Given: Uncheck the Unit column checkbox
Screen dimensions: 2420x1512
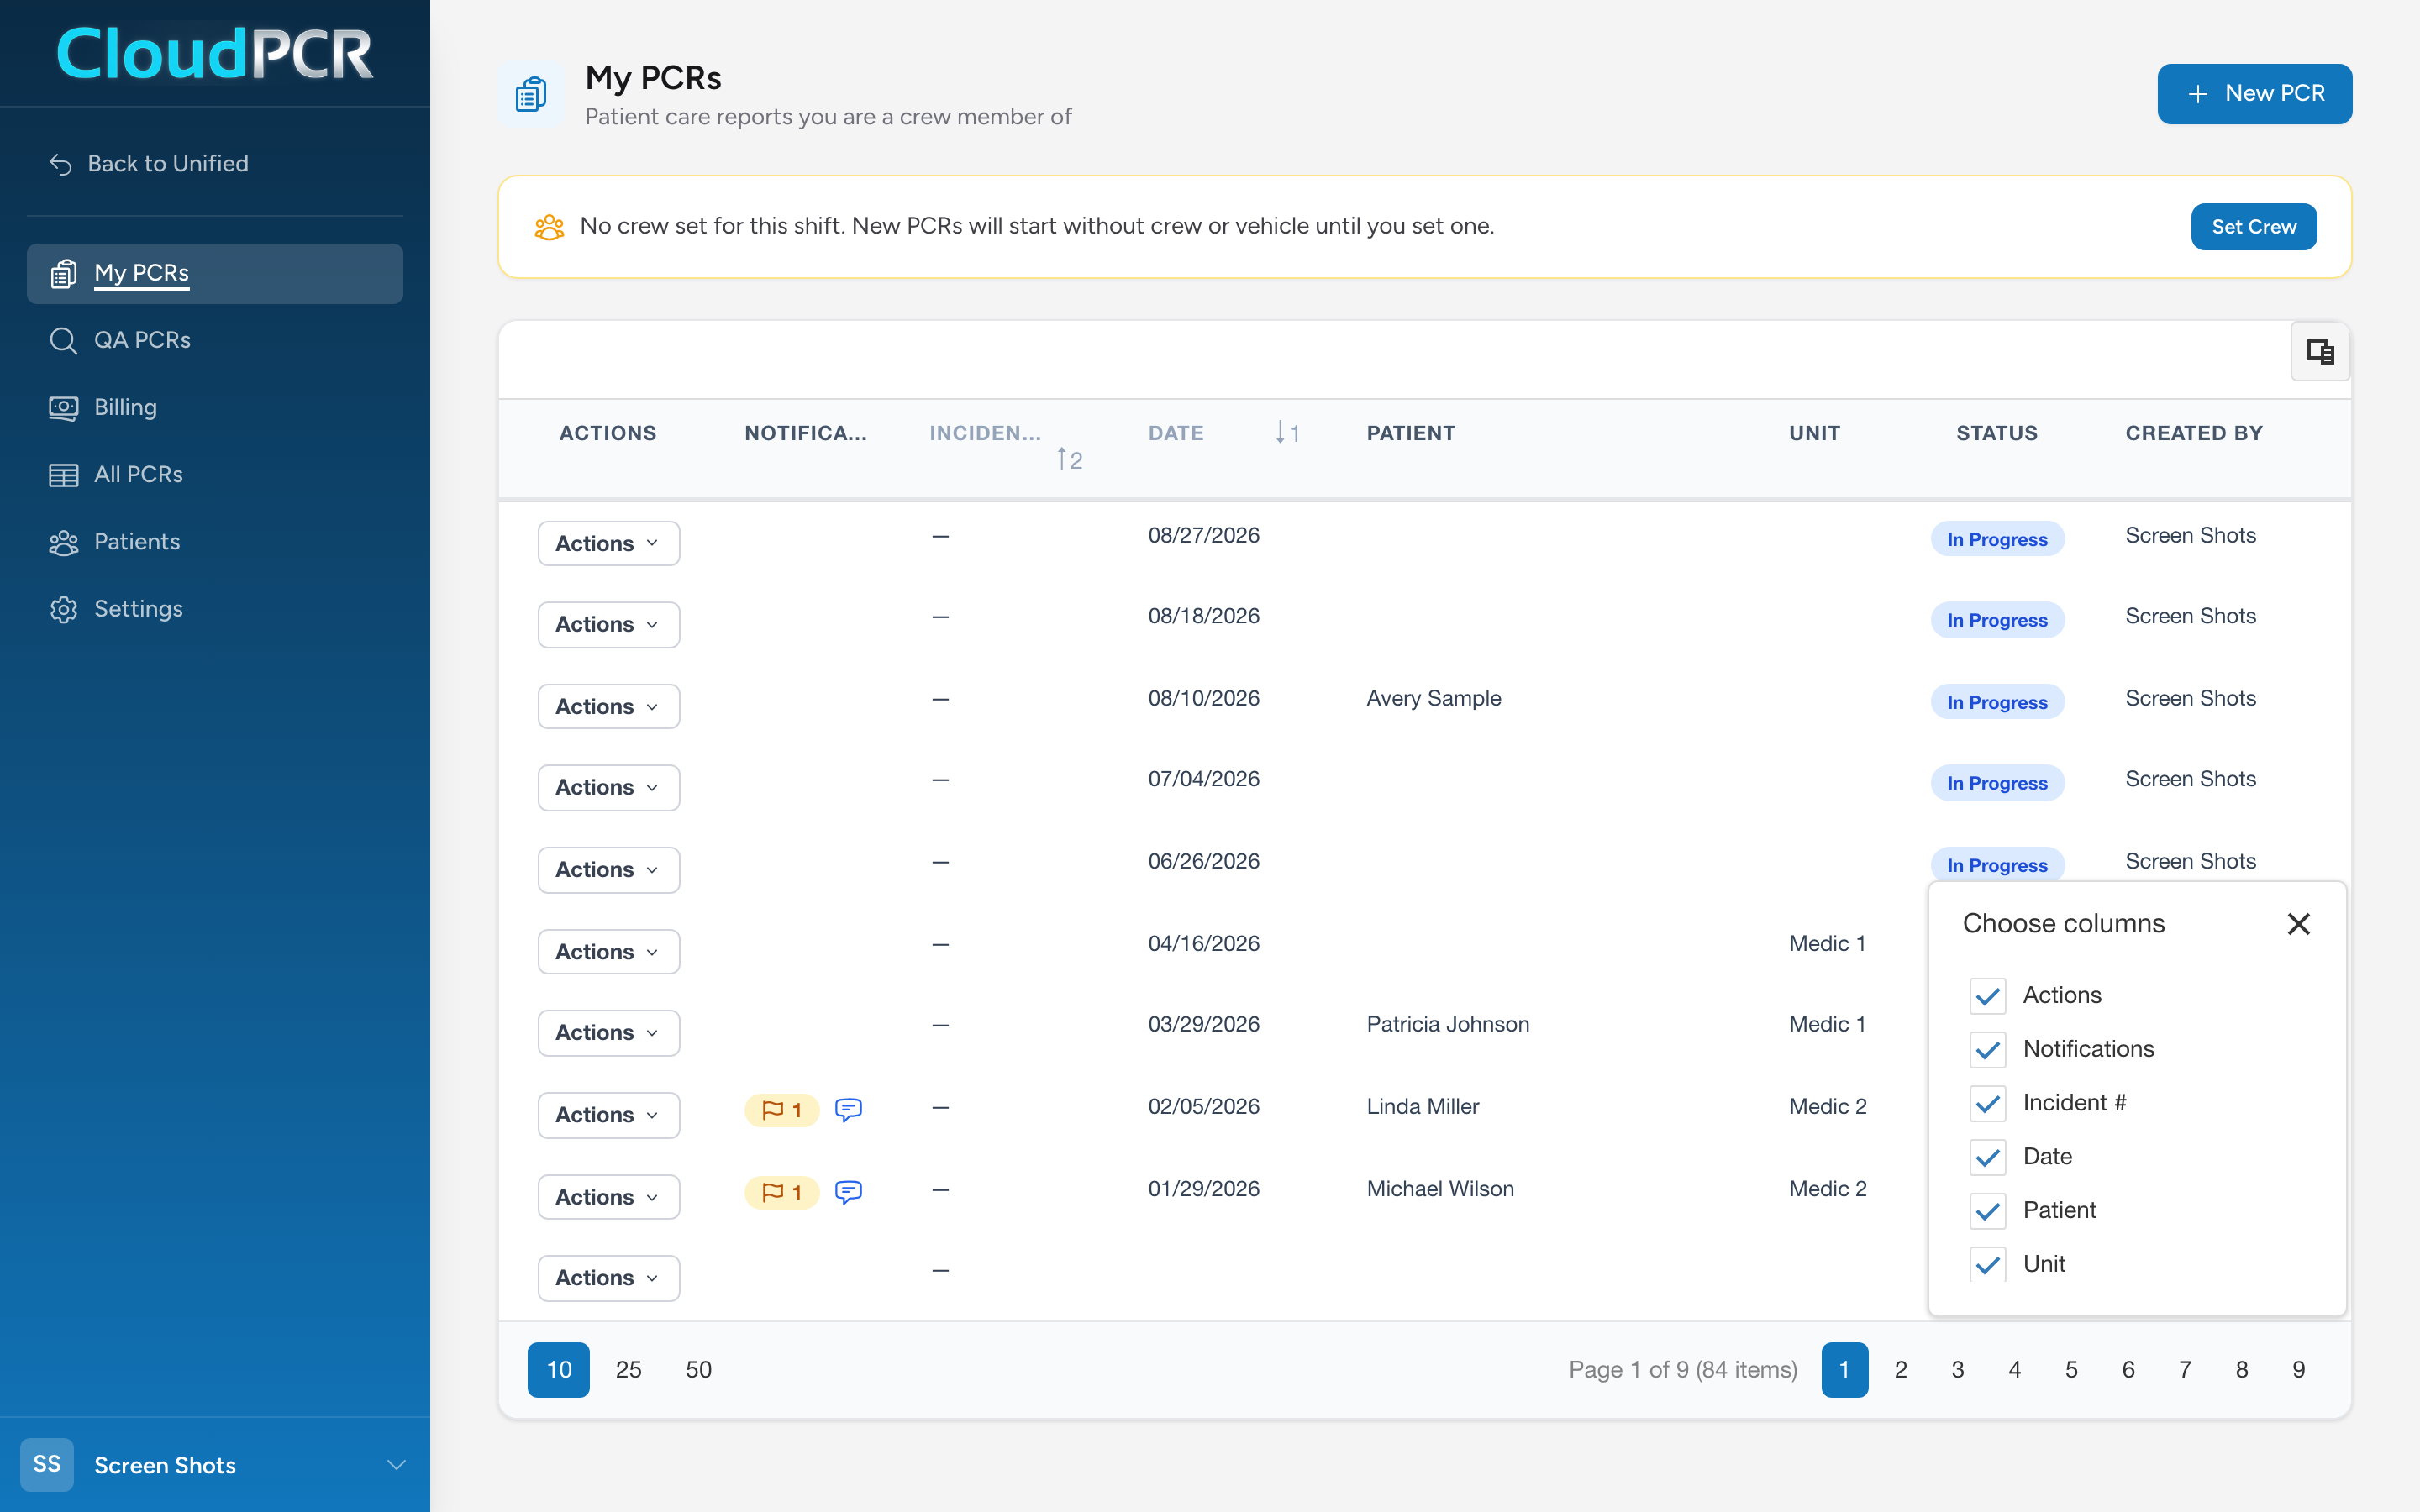Looking at the screenshot, I should 1988,1264.
